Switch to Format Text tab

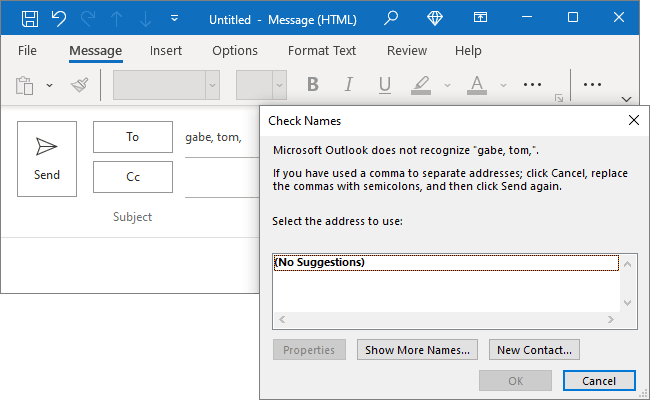click(322, 51)
